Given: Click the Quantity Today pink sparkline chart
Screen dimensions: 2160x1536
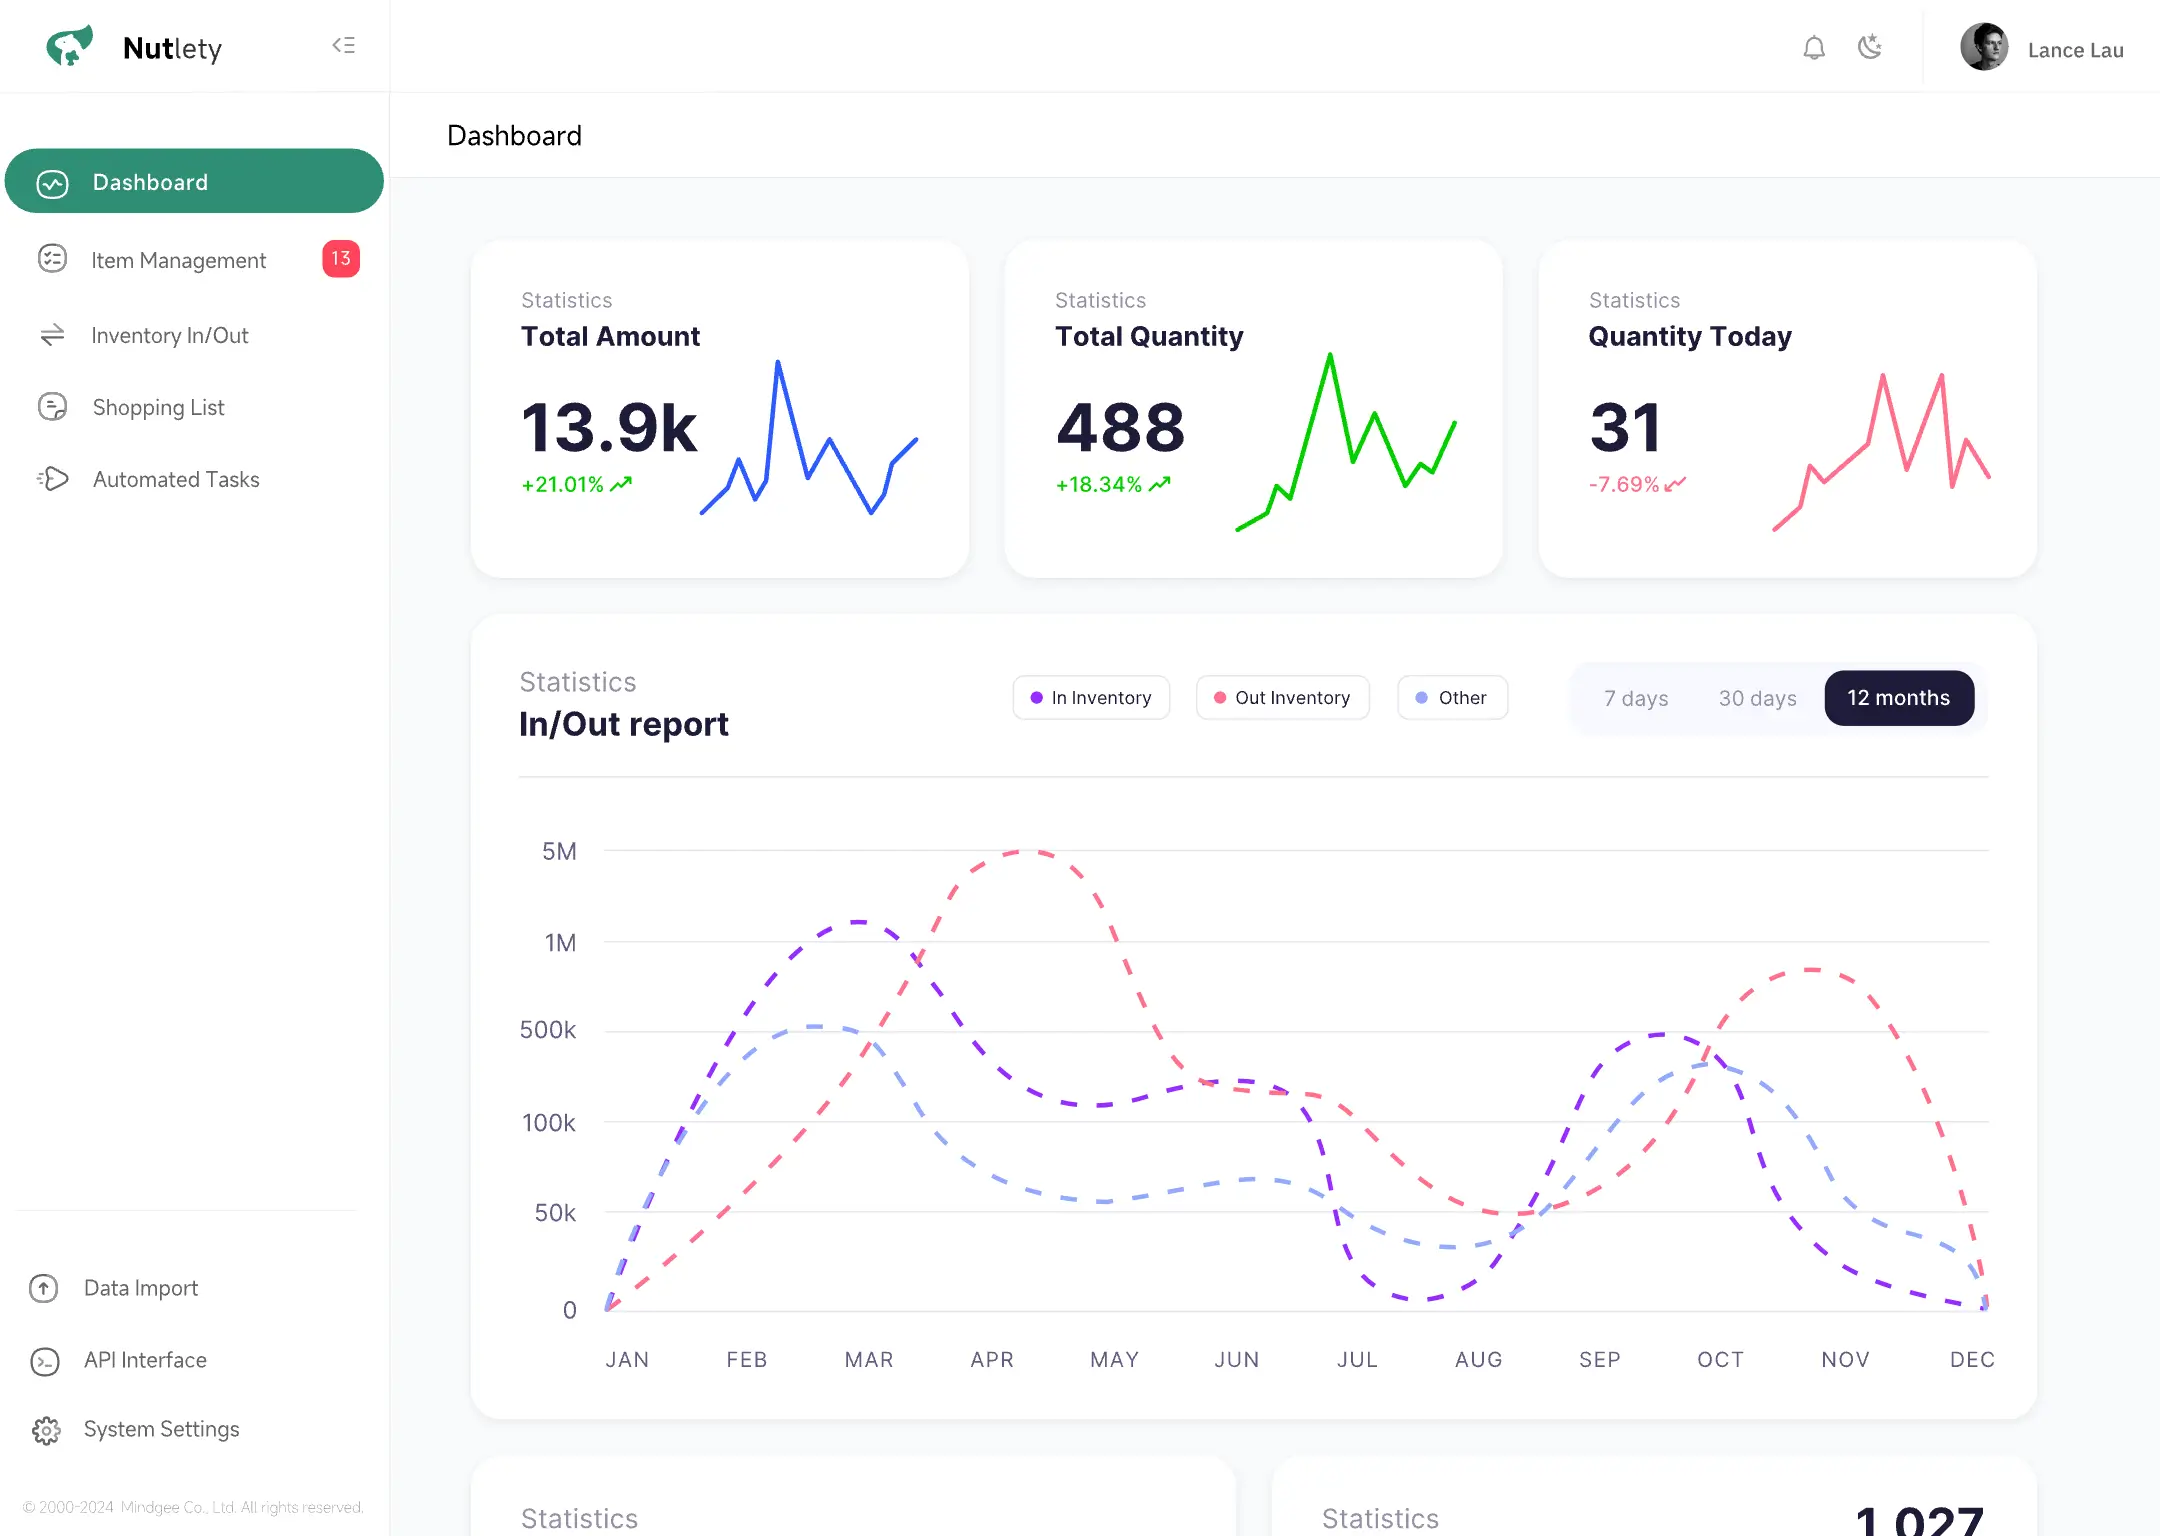Looking at the screenshot, I should (1881, 451).
